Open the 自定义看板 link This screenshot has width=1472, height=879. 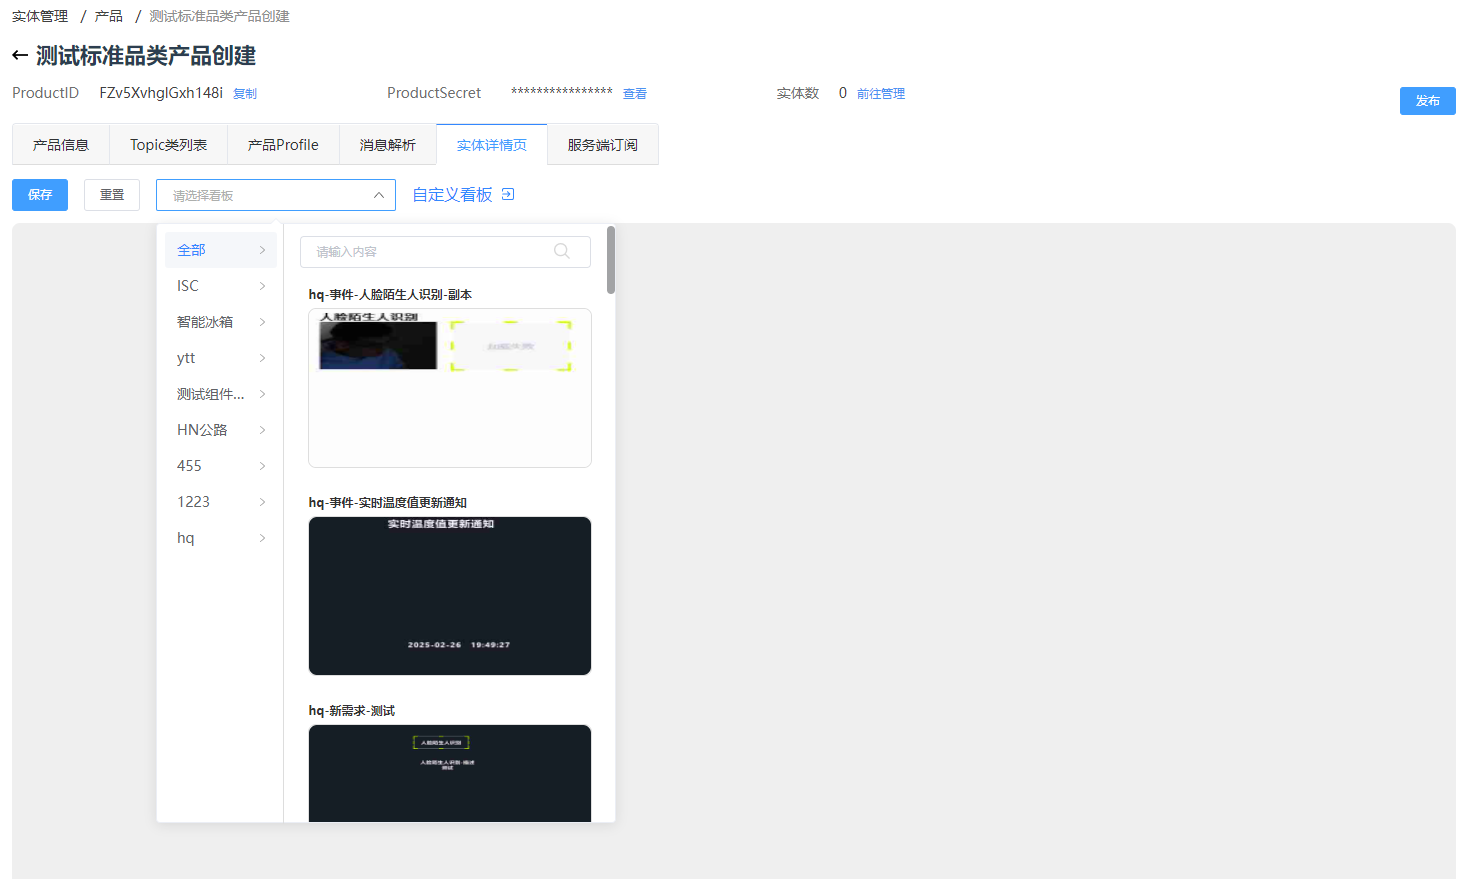pos(453,195)
